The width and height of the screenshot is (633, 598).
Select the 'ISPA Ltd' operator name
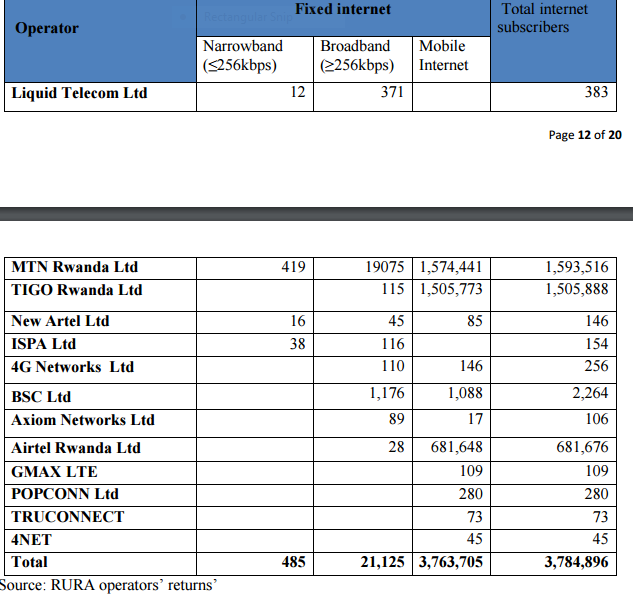click(x=44, y=344)
